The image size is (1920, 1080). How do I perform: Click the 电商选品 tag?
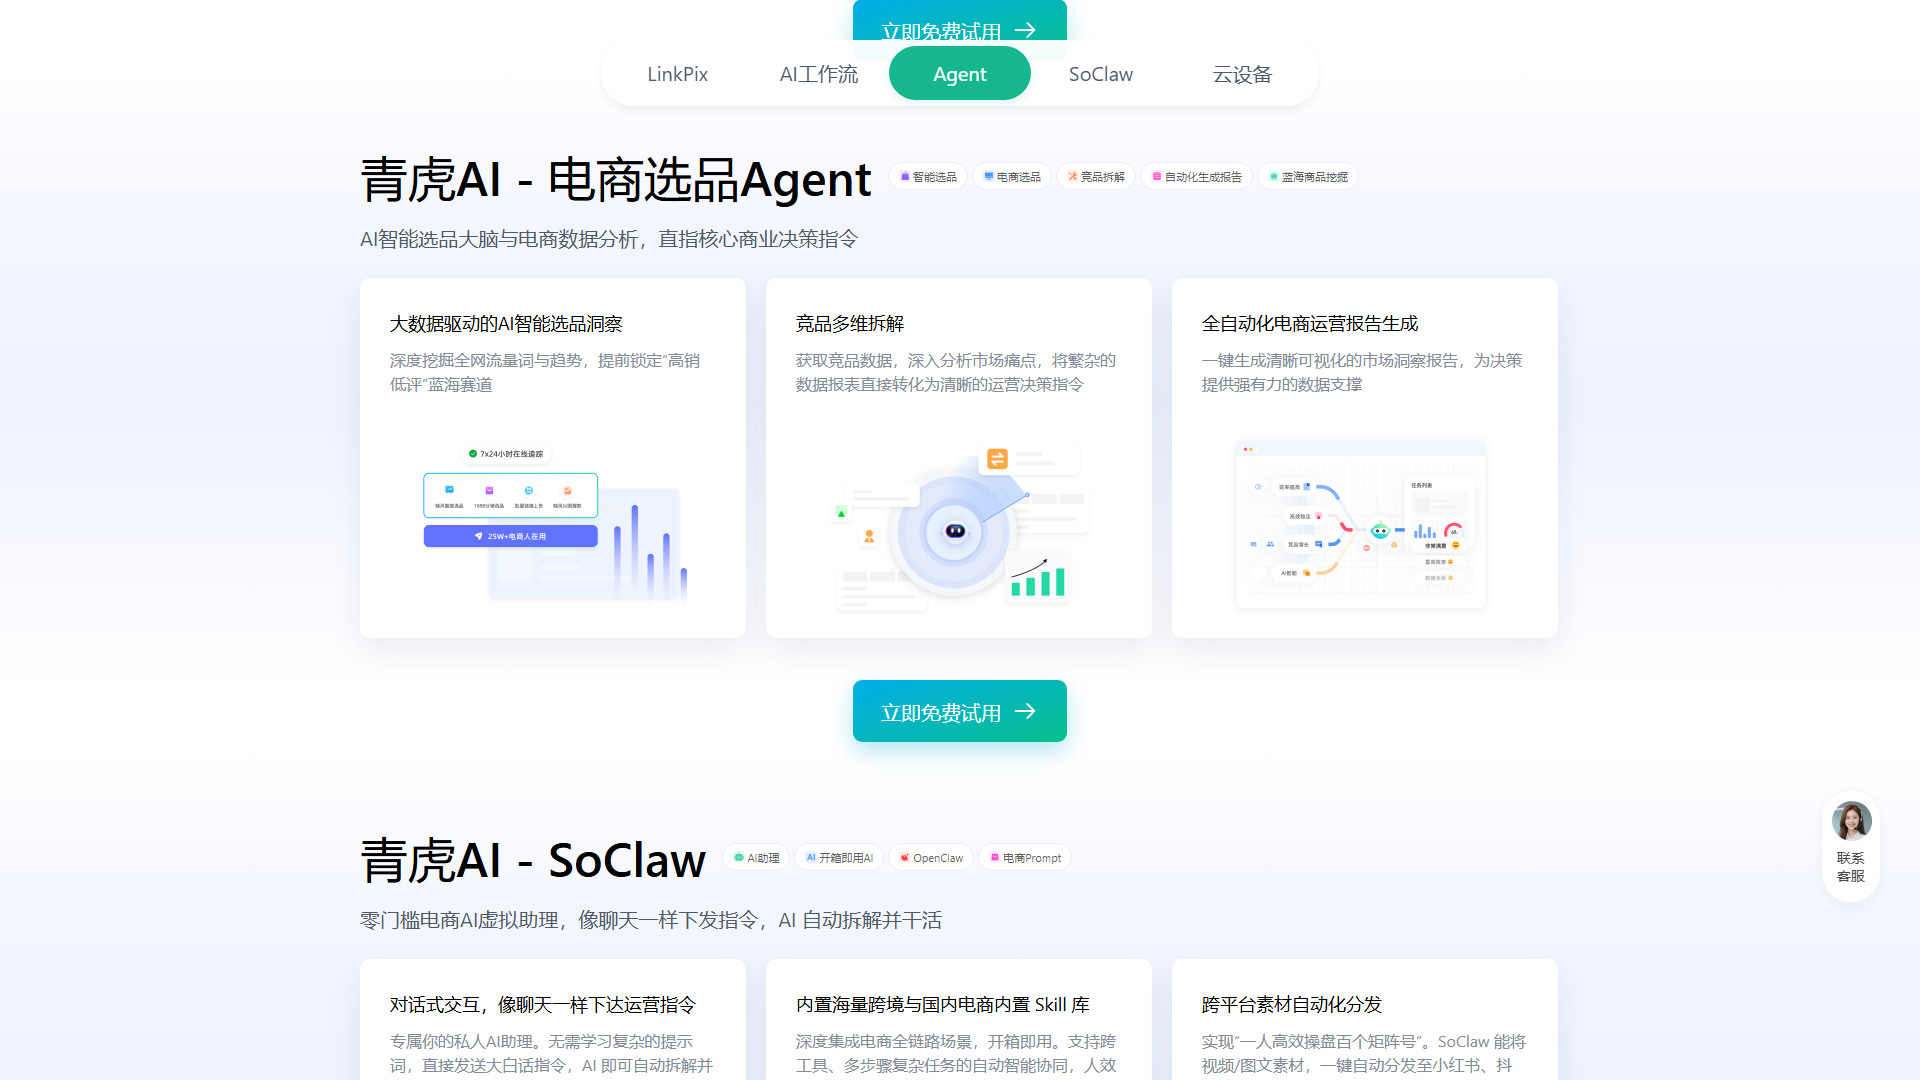[x=1012, y=177]
